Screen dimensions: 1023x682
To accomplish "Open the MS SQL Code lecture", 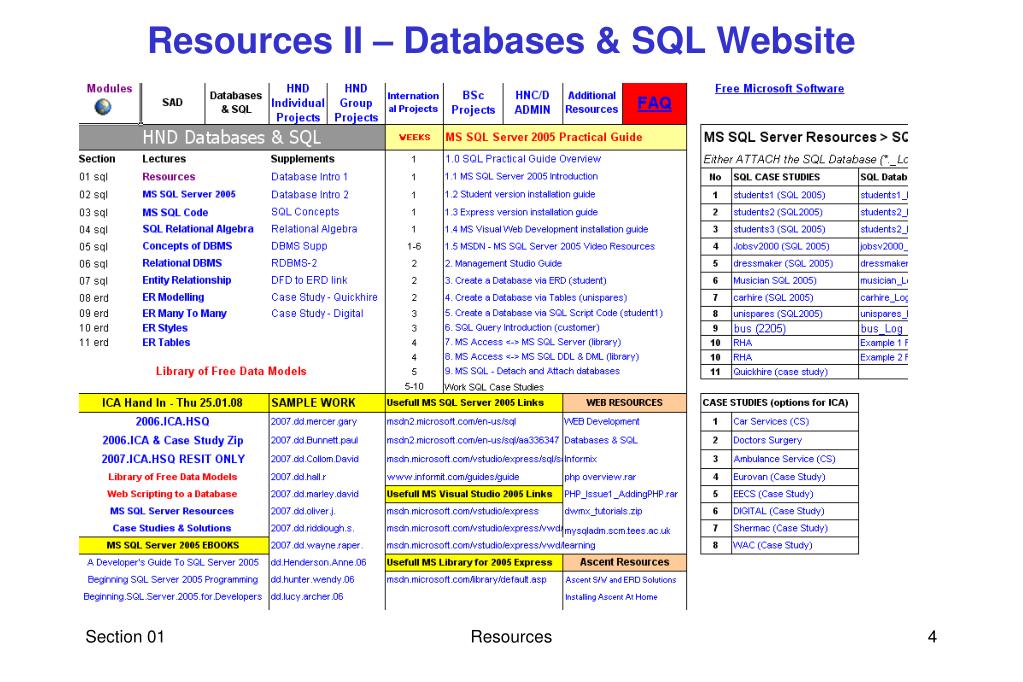I will pos(176,213).
